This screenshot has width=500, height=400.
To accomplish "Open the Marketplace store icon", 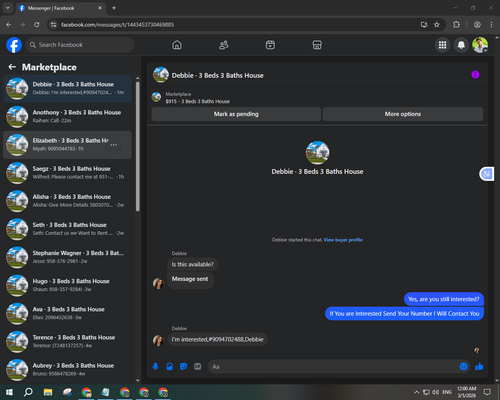I will (x=317, y=45).
